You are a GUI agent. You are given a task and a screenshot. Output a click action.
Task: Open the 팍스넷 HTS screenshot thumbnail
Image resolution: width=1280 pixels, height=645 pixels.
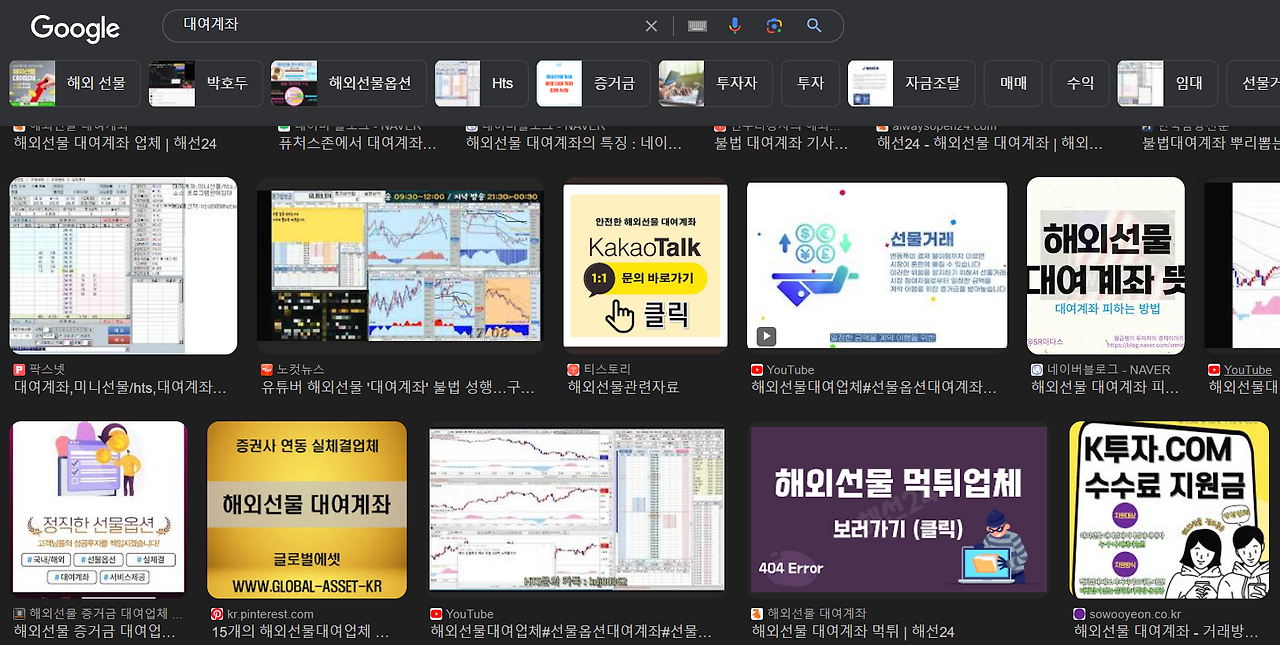pos(124,266)
